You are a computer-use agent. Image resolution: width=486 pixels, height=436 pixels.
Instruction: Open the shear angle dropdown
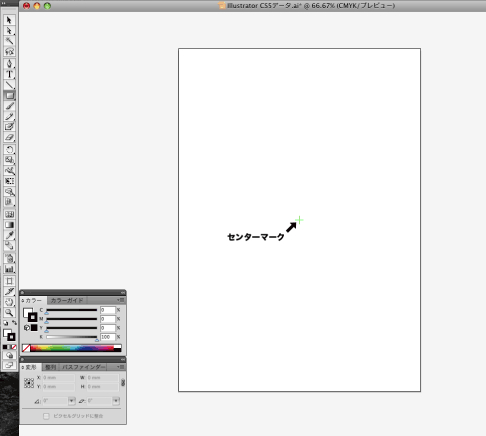click(x=116, y=401)
